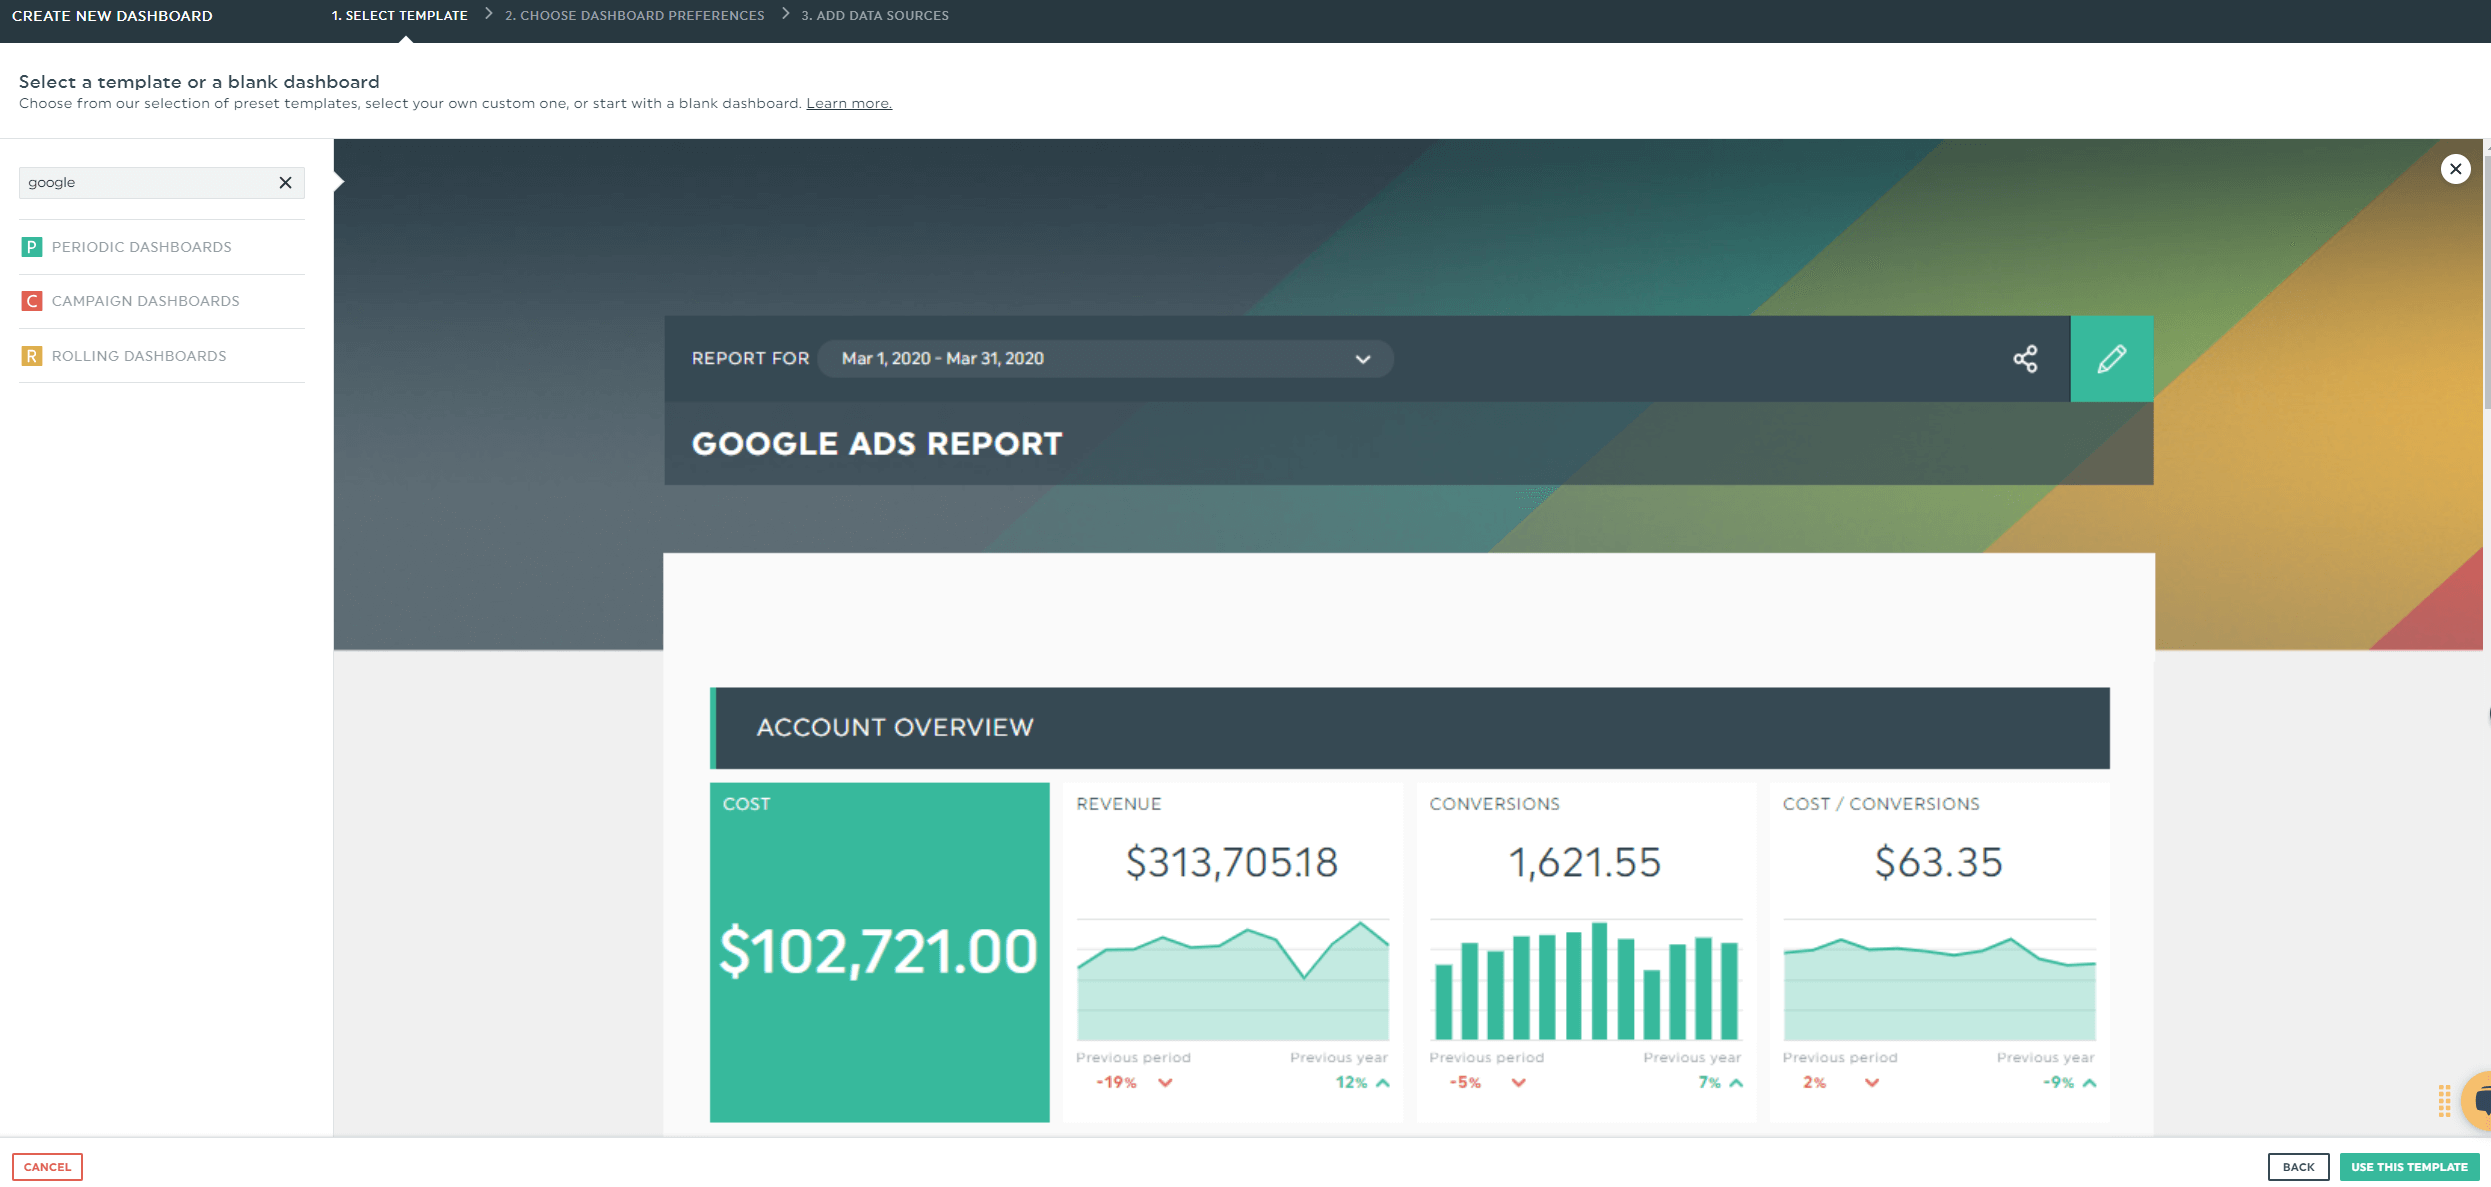This screenshot has width=2491, height=1187.
Task: Click the Revenue area chart
Action: coord(1232,980)
